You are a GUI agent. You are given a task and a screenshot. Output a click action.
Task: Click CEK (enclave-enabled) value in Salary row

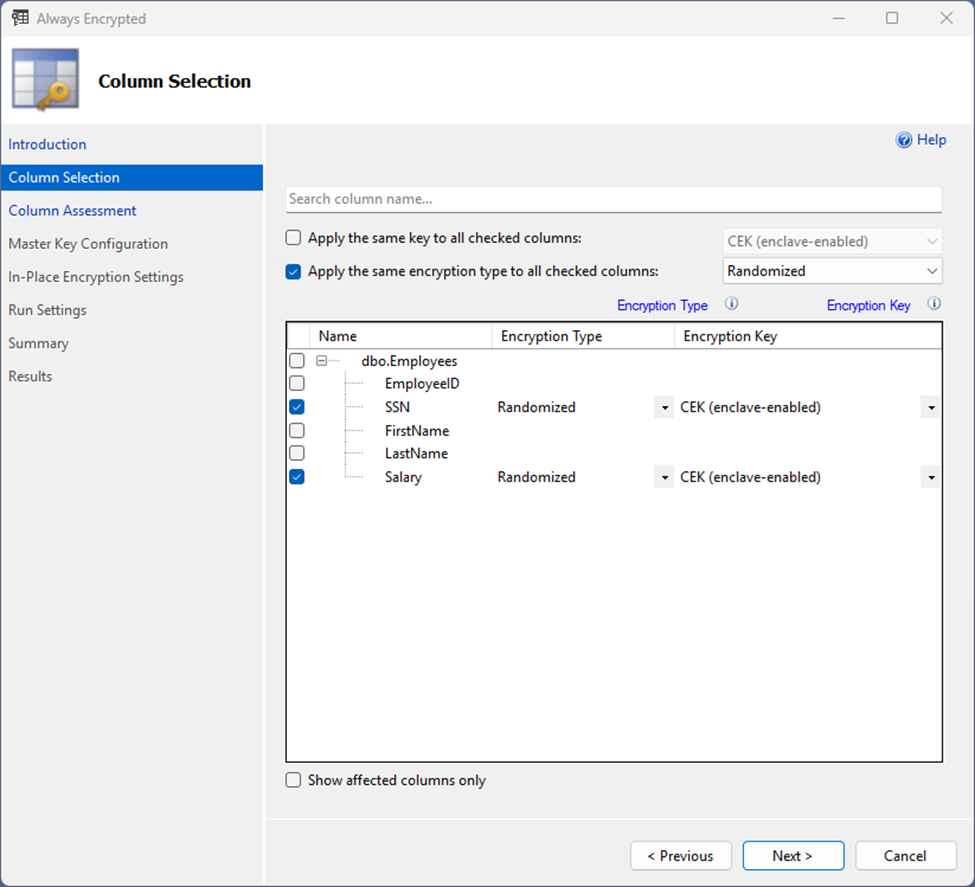(x=751, y=477)
